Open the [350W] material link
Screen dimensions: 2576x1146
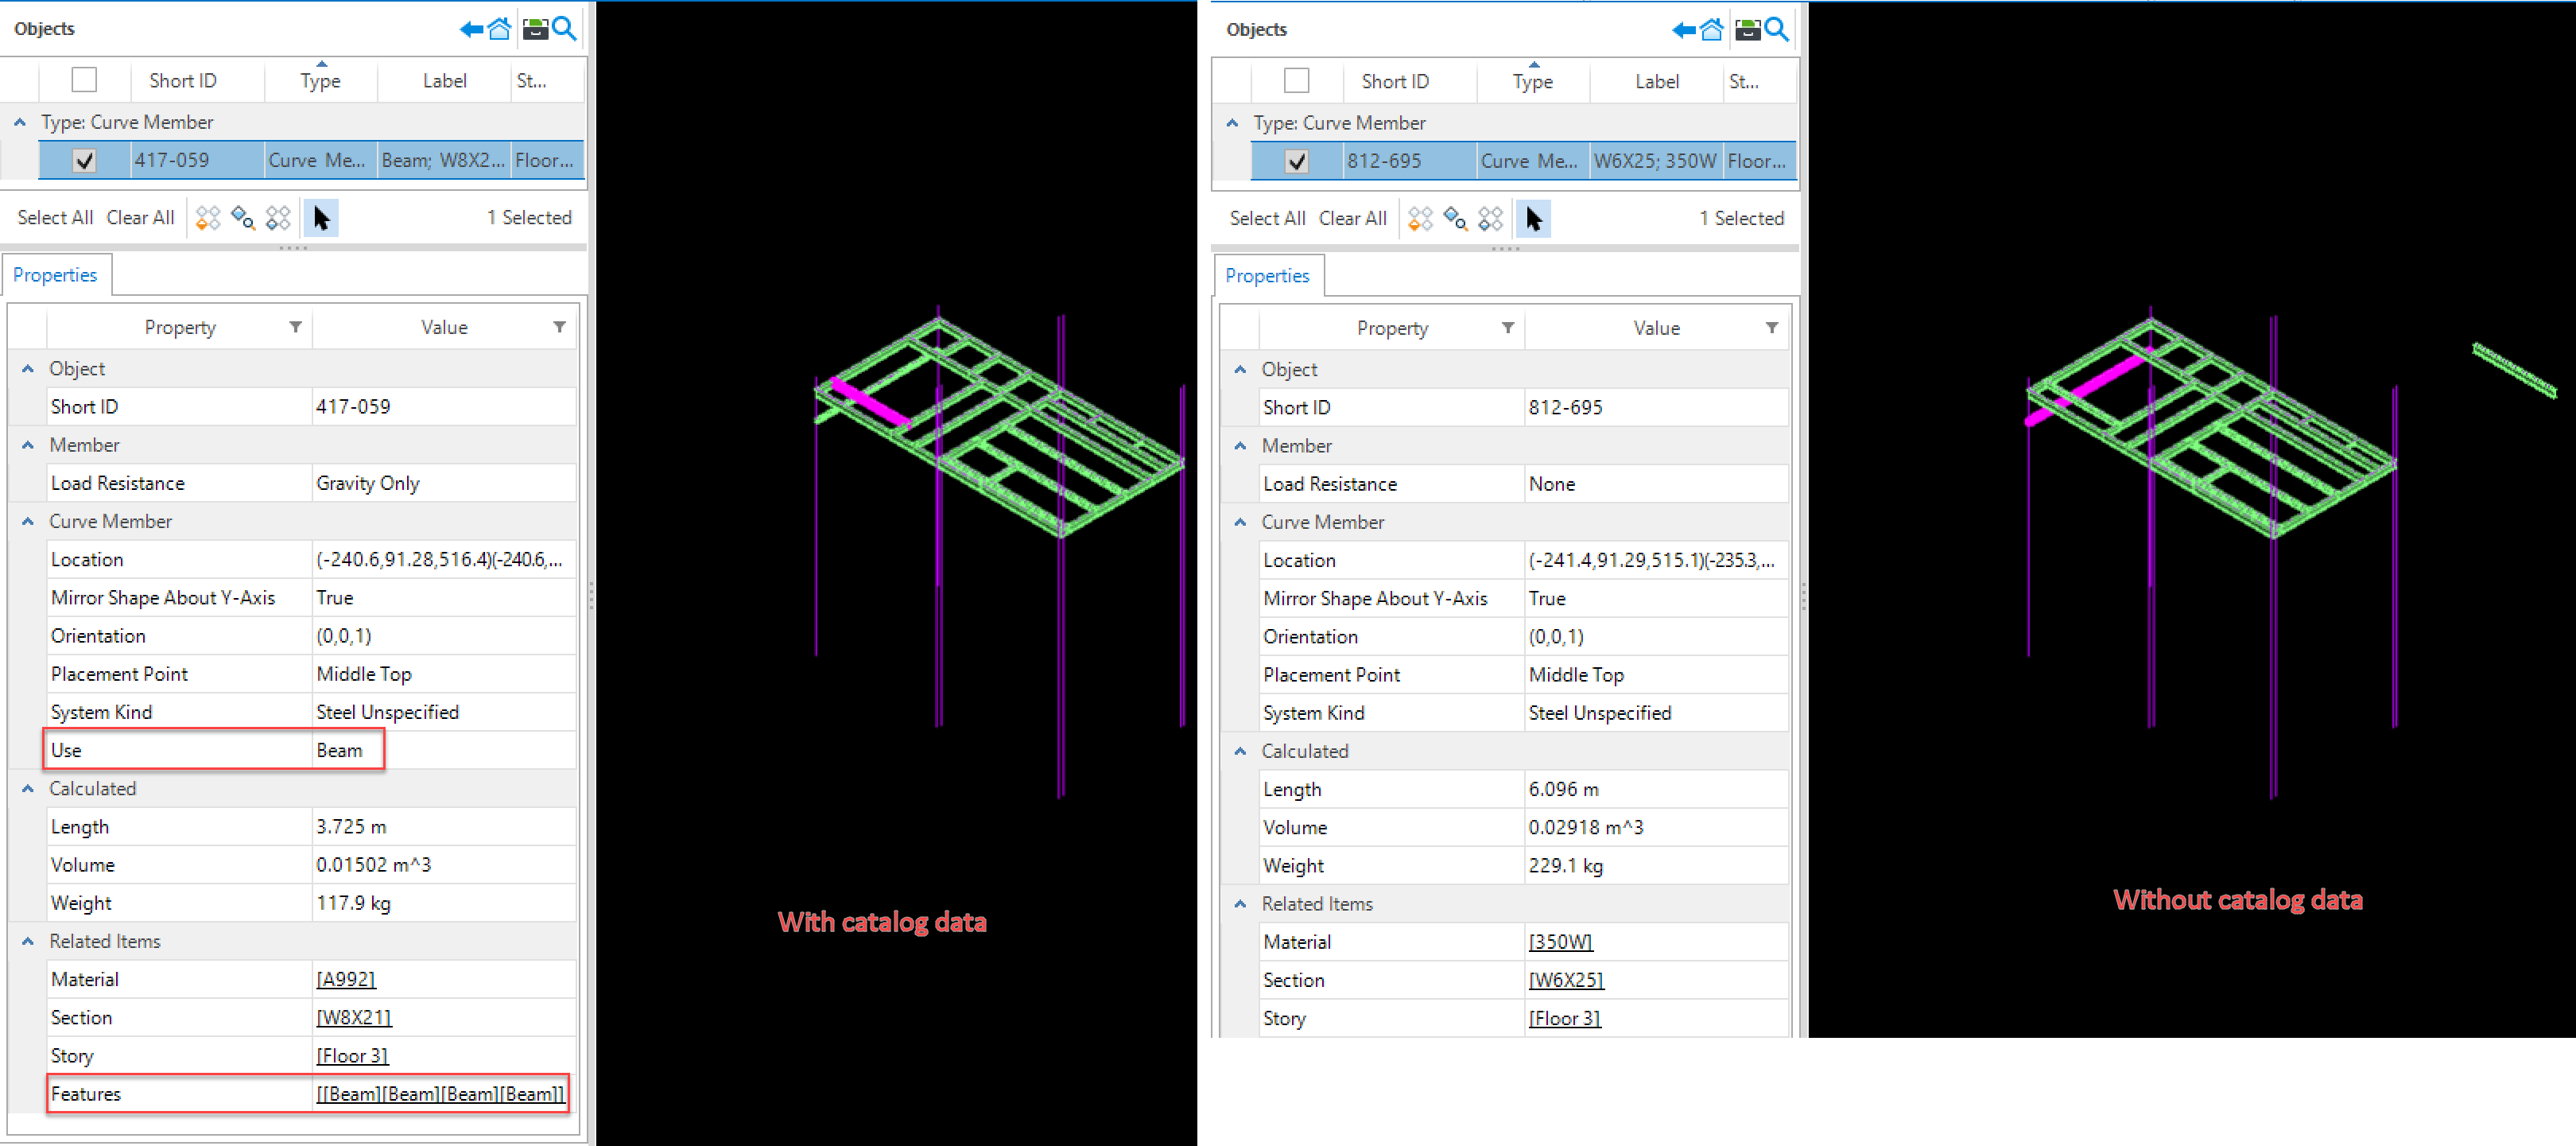point(1560,942)
